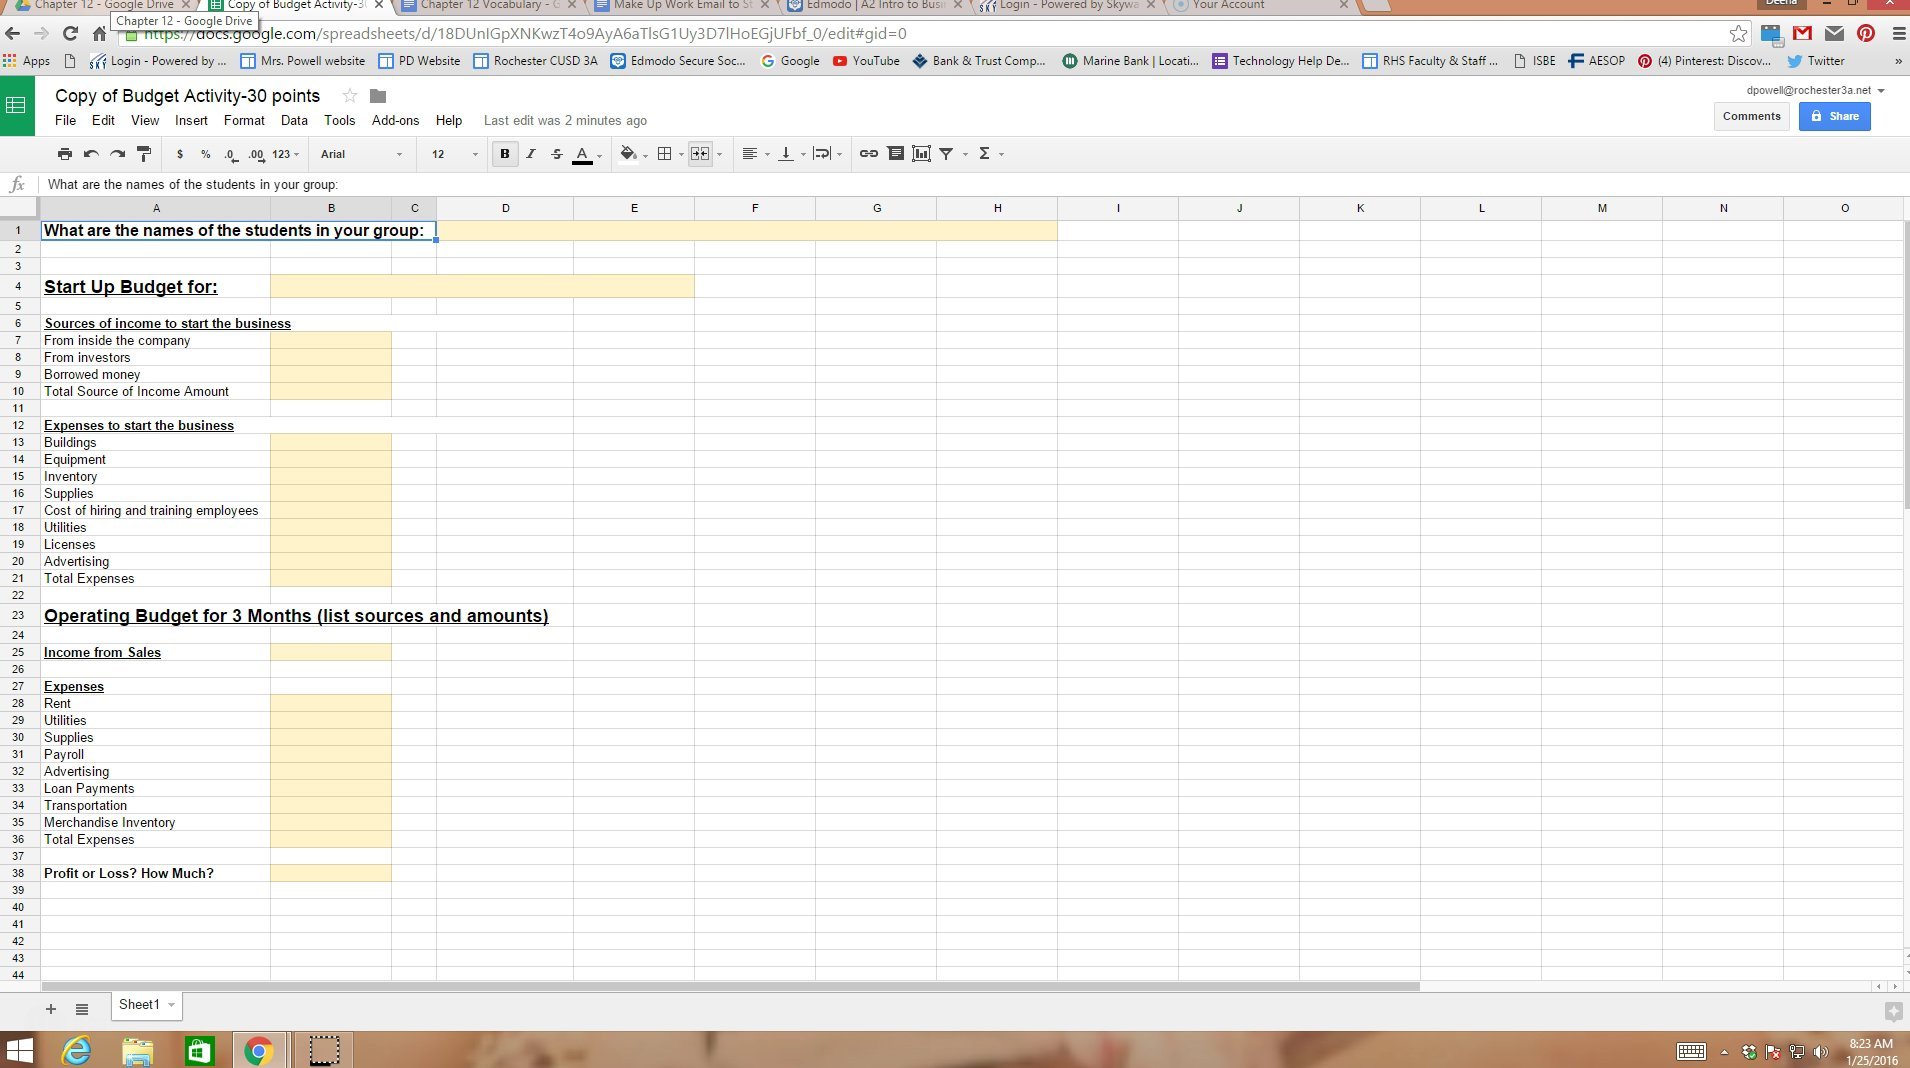The image size is (1910, 1068).
Task: Click the print icon in toolbar
Action: [x=65, y=154]
